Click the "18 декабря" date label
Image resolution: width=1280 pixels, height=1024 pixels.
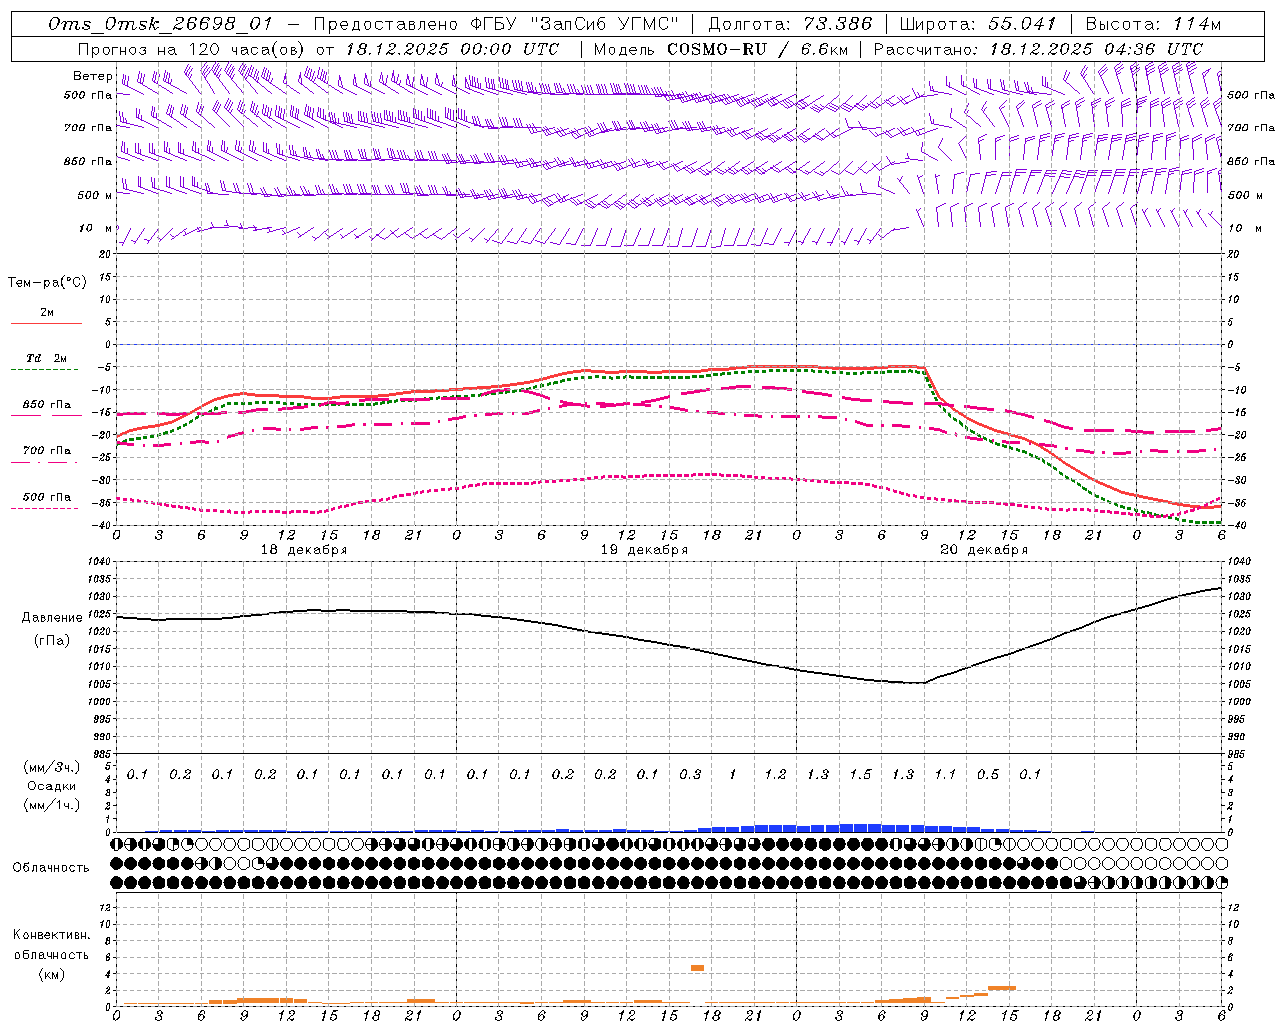pyautogui.click(x=304, y=550)
